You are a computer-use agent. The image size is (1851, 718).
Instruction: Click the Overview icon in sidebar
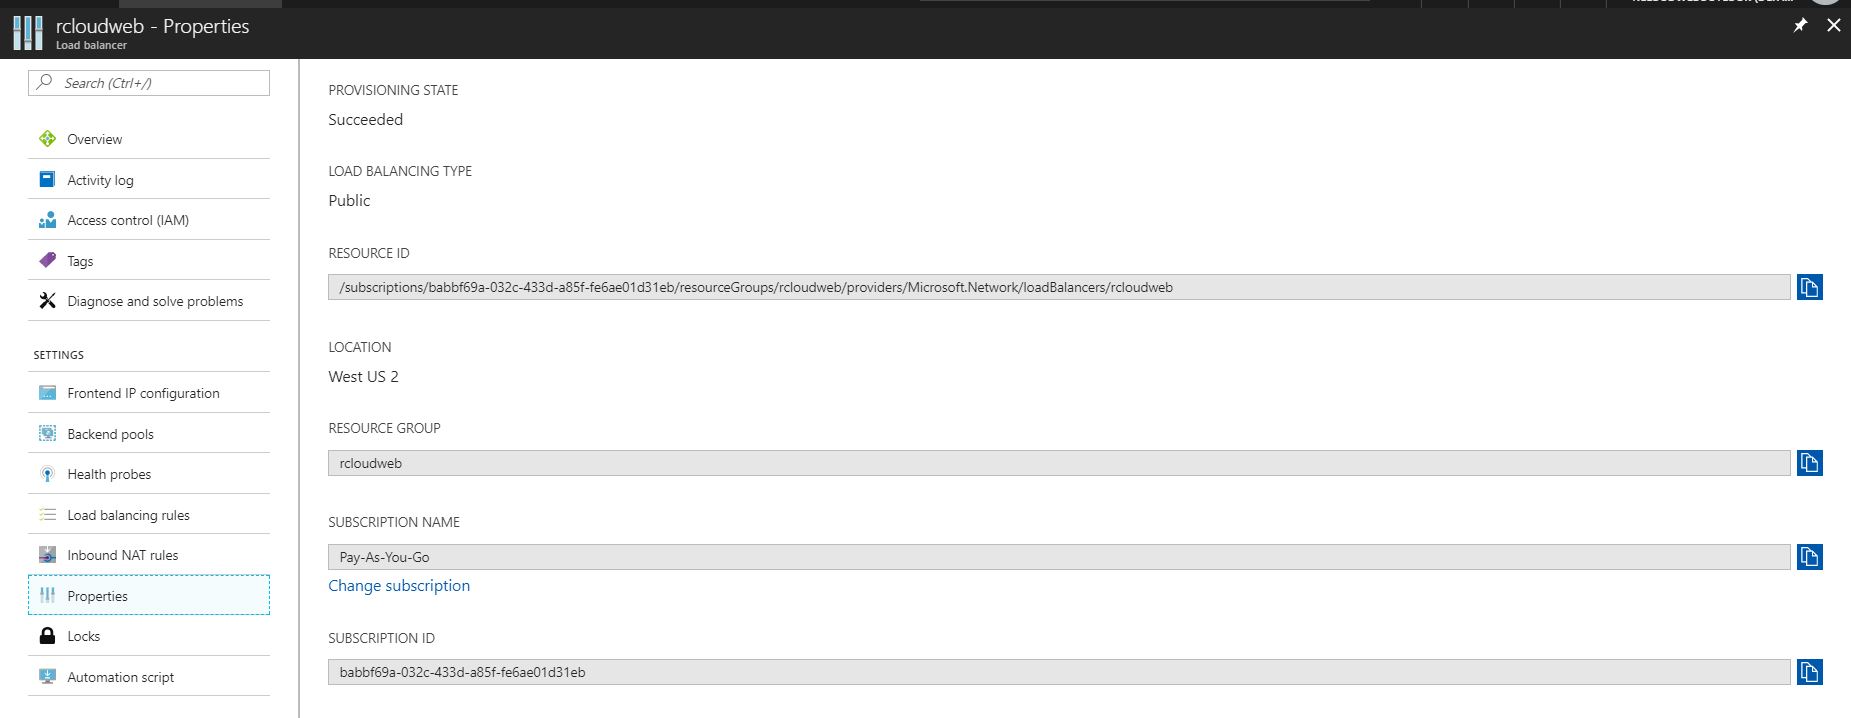point(47,139)
